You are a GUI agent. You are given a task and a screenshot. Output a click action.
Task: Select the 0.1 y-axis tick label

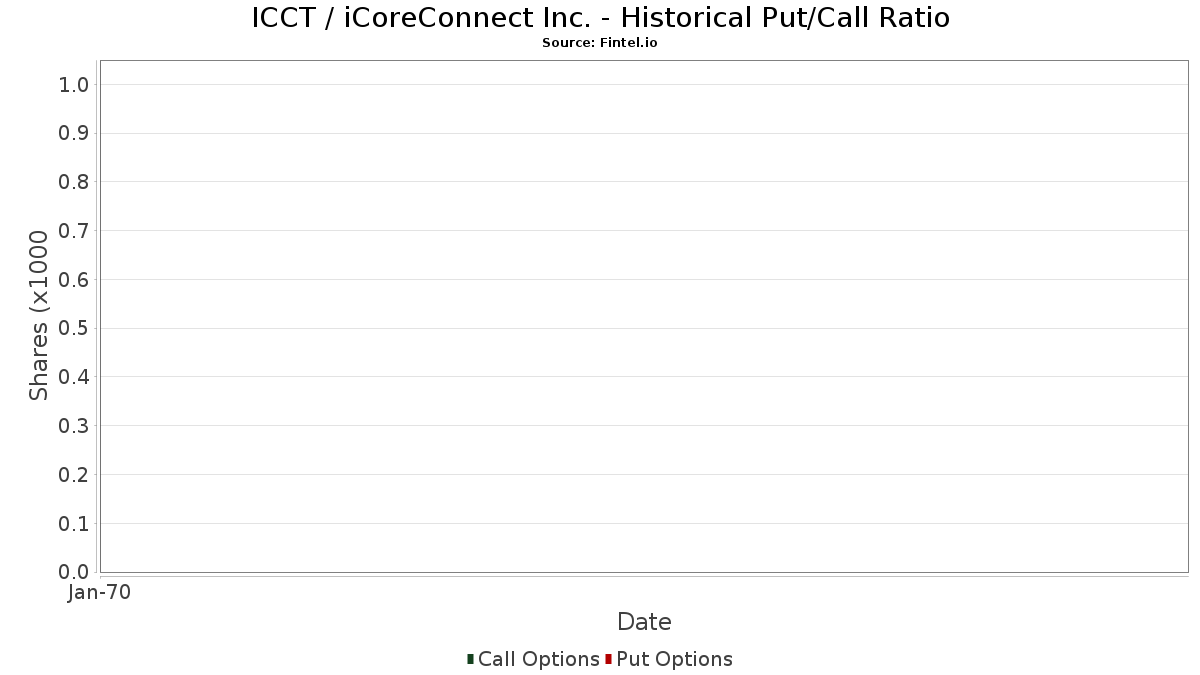pyautogui.click(x=74, y=524)
